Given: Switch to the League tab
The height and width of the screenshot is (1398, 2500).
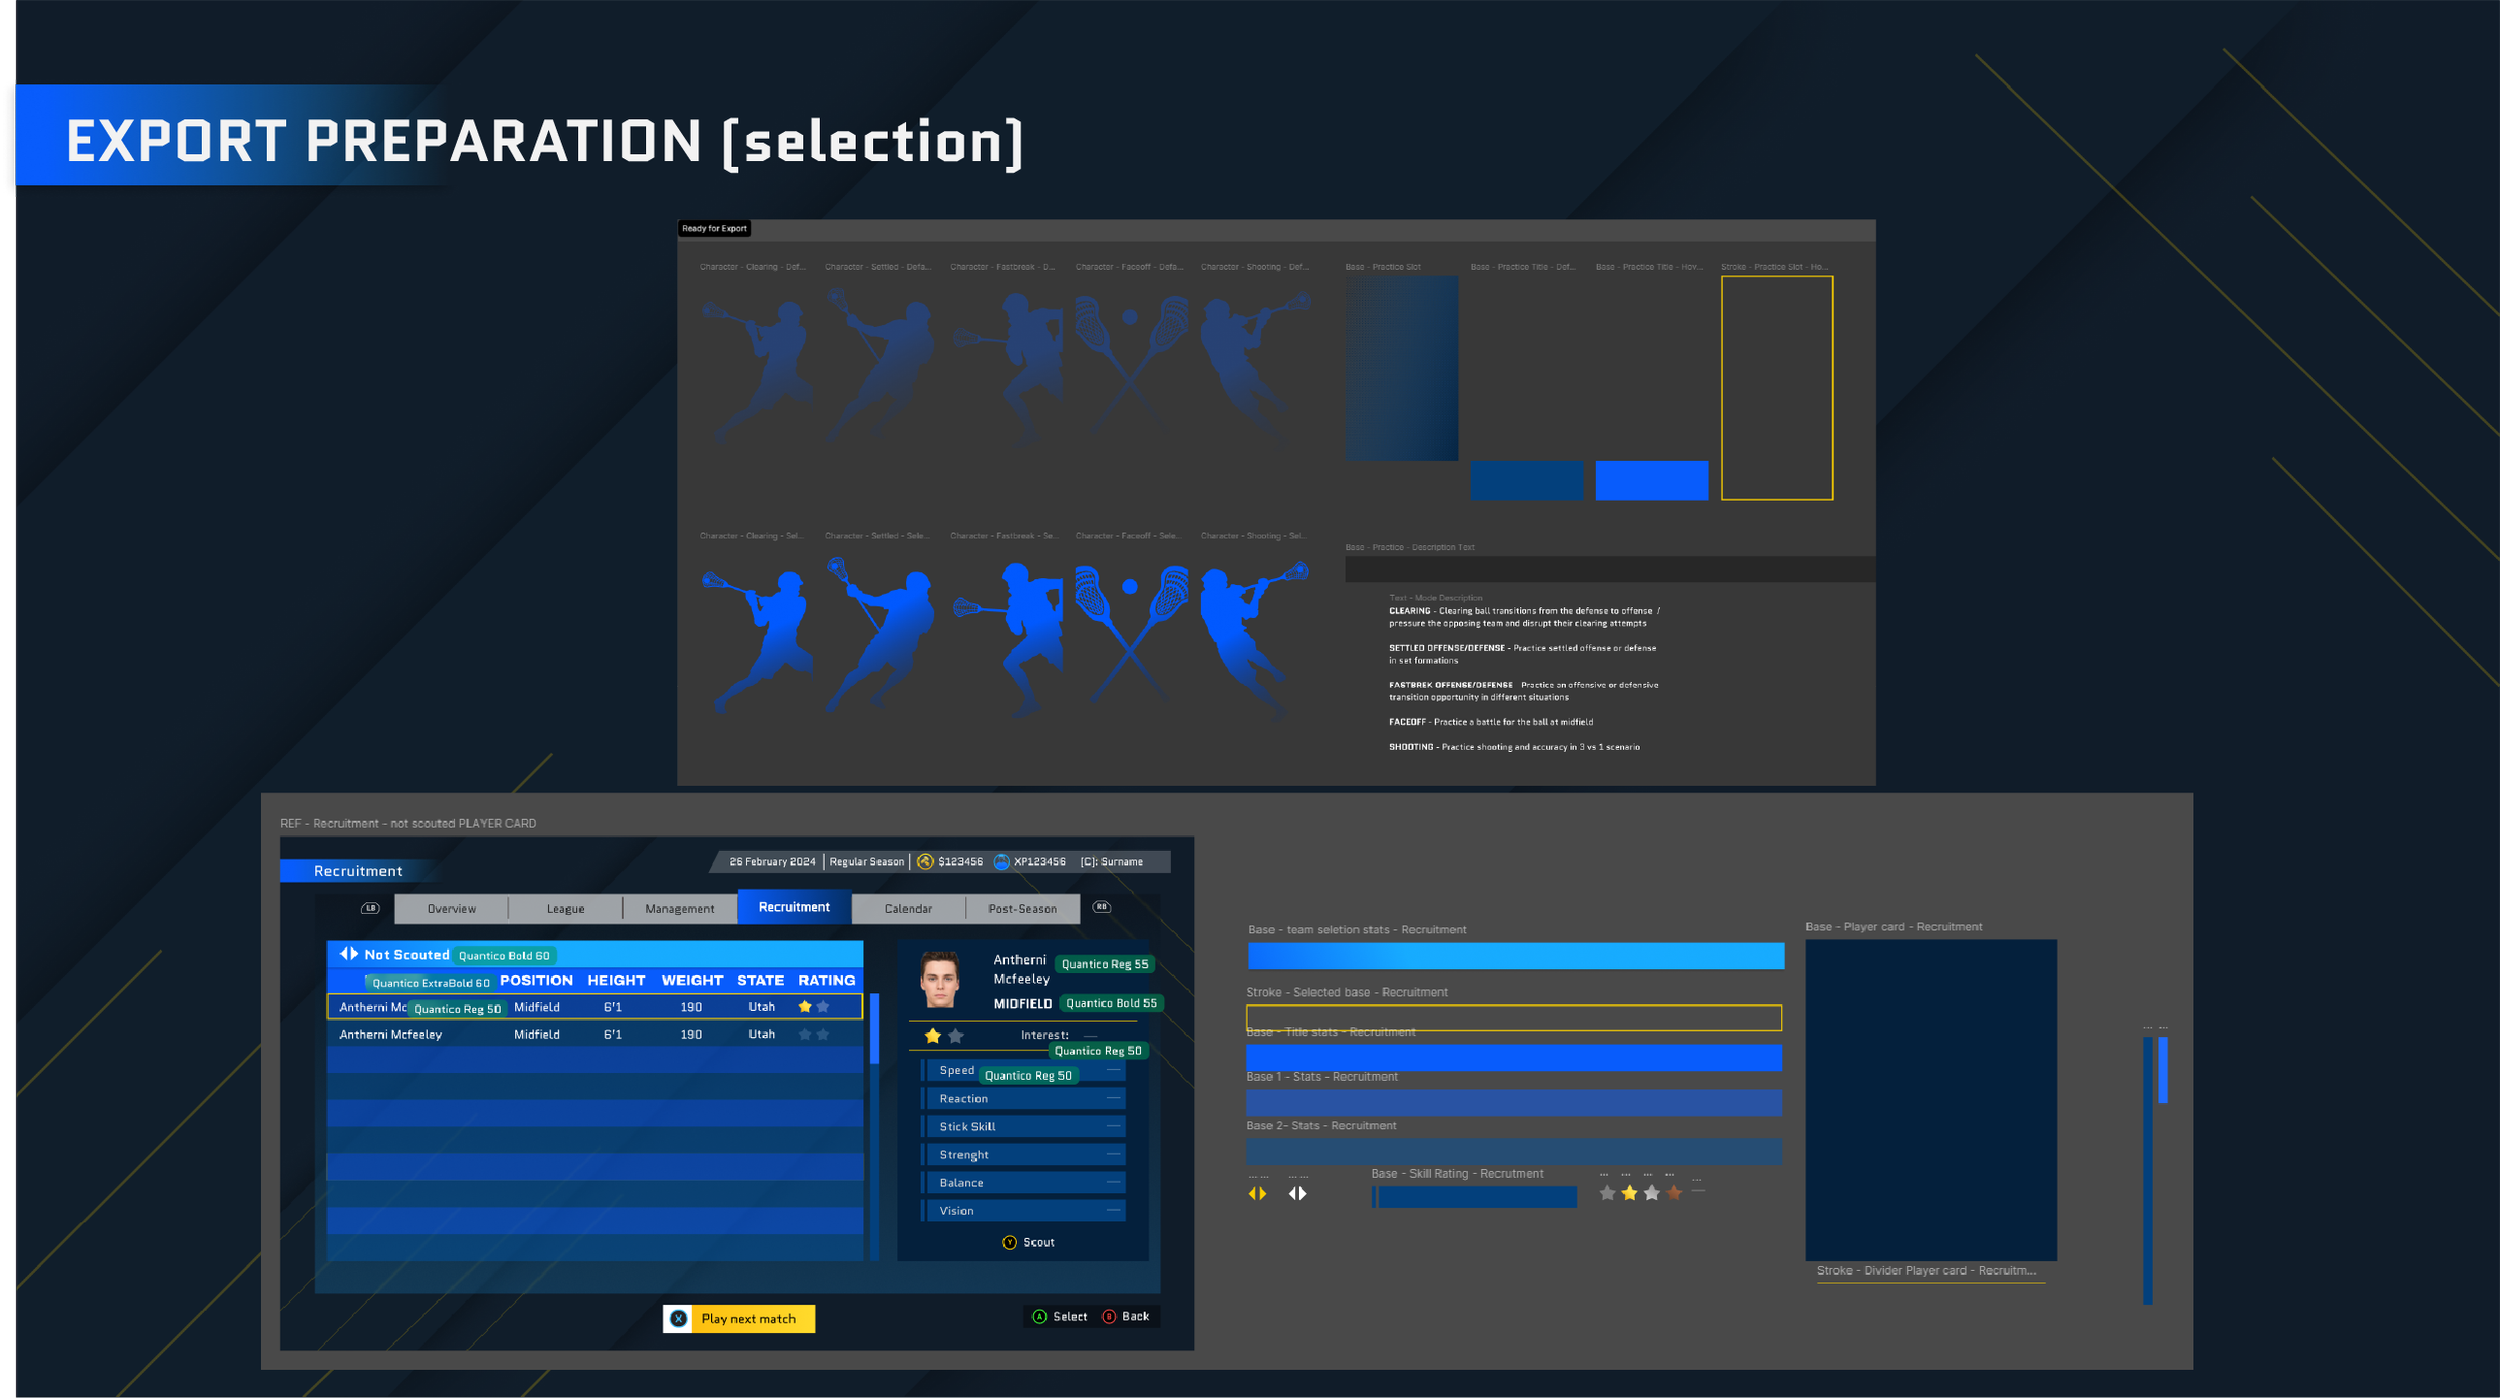Looking at the screenshot, I should click(565, 909).
